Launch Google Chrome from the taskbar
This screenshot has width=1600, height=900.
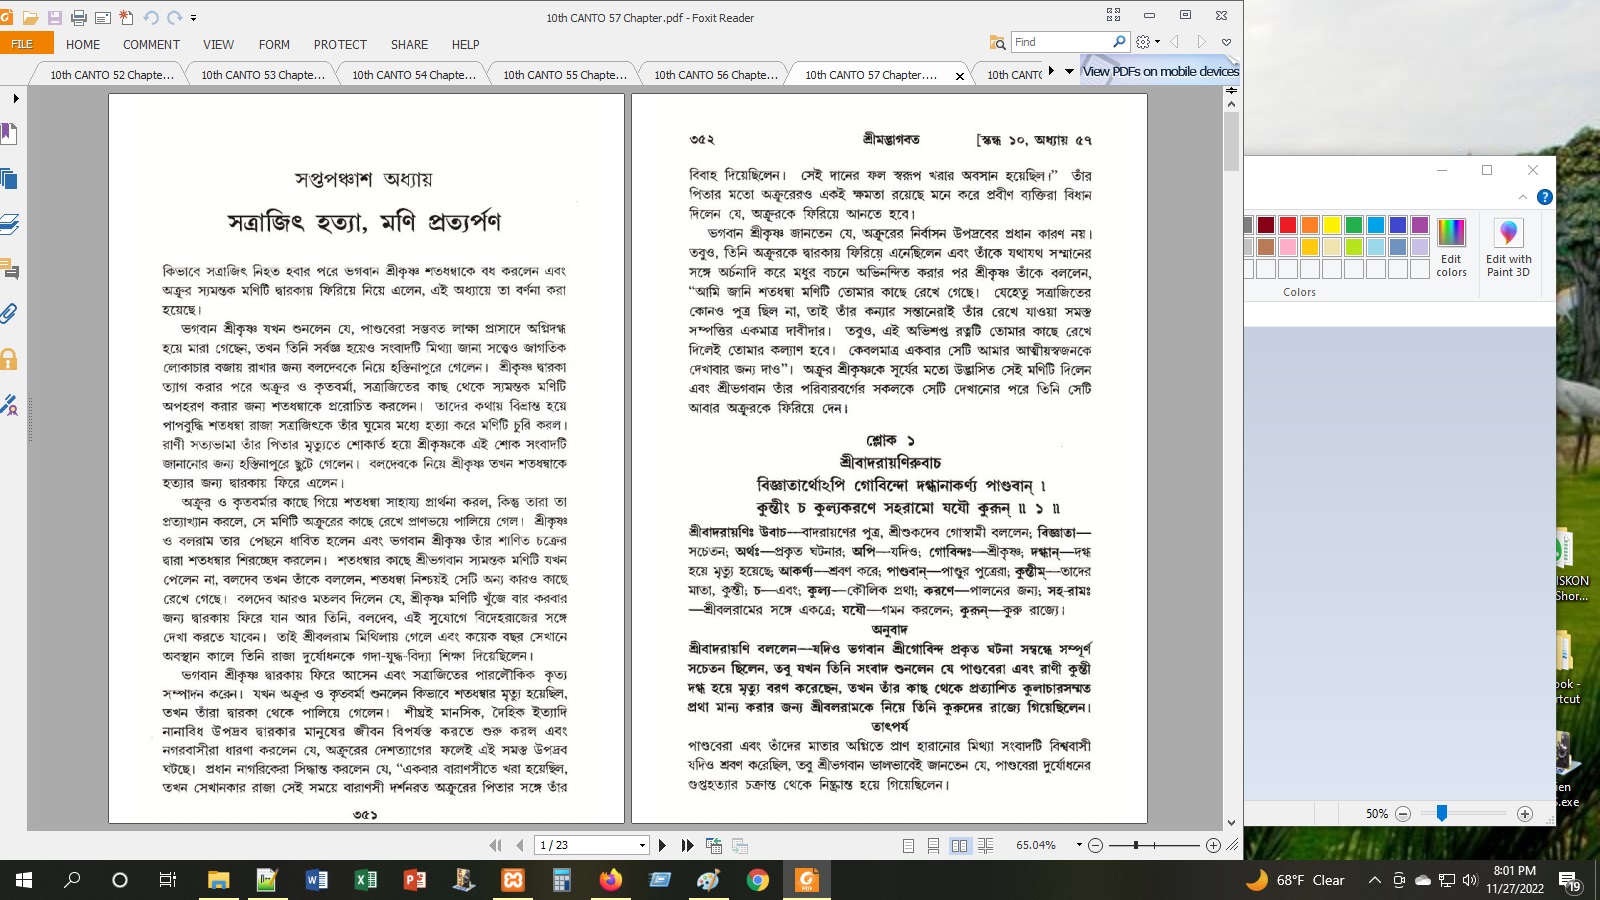757,880
